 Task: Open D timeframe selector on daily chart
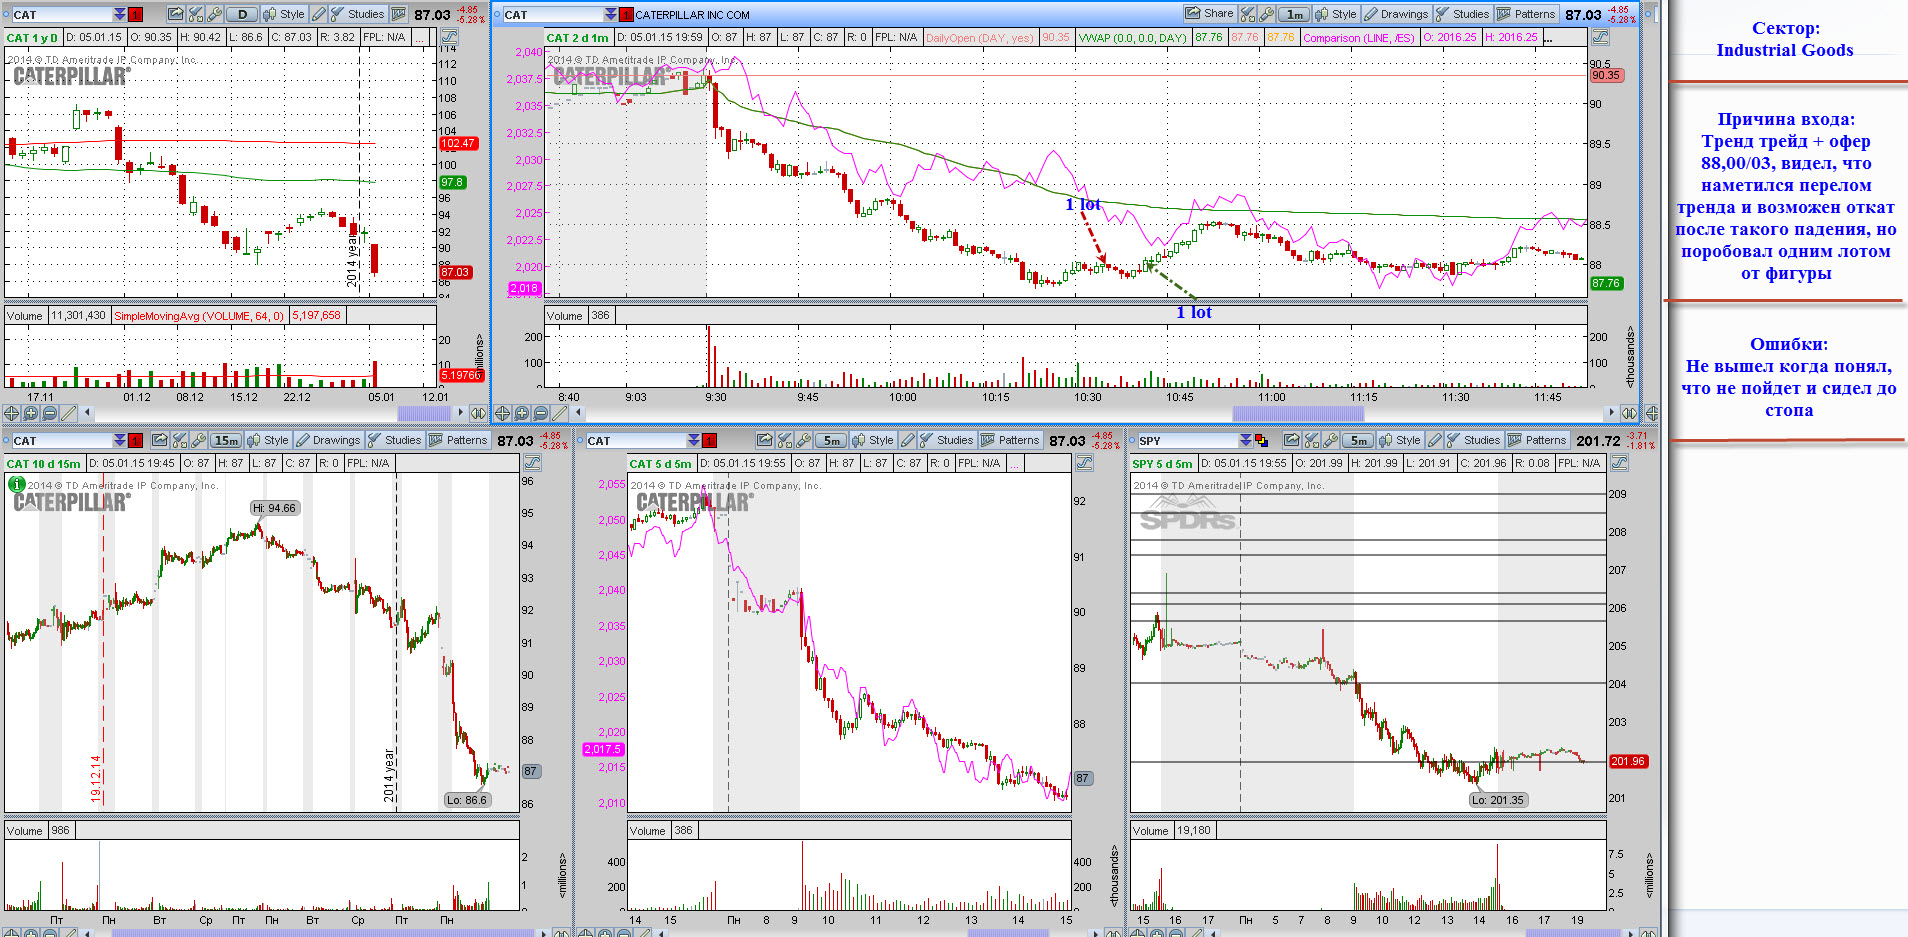coord(241,14)
